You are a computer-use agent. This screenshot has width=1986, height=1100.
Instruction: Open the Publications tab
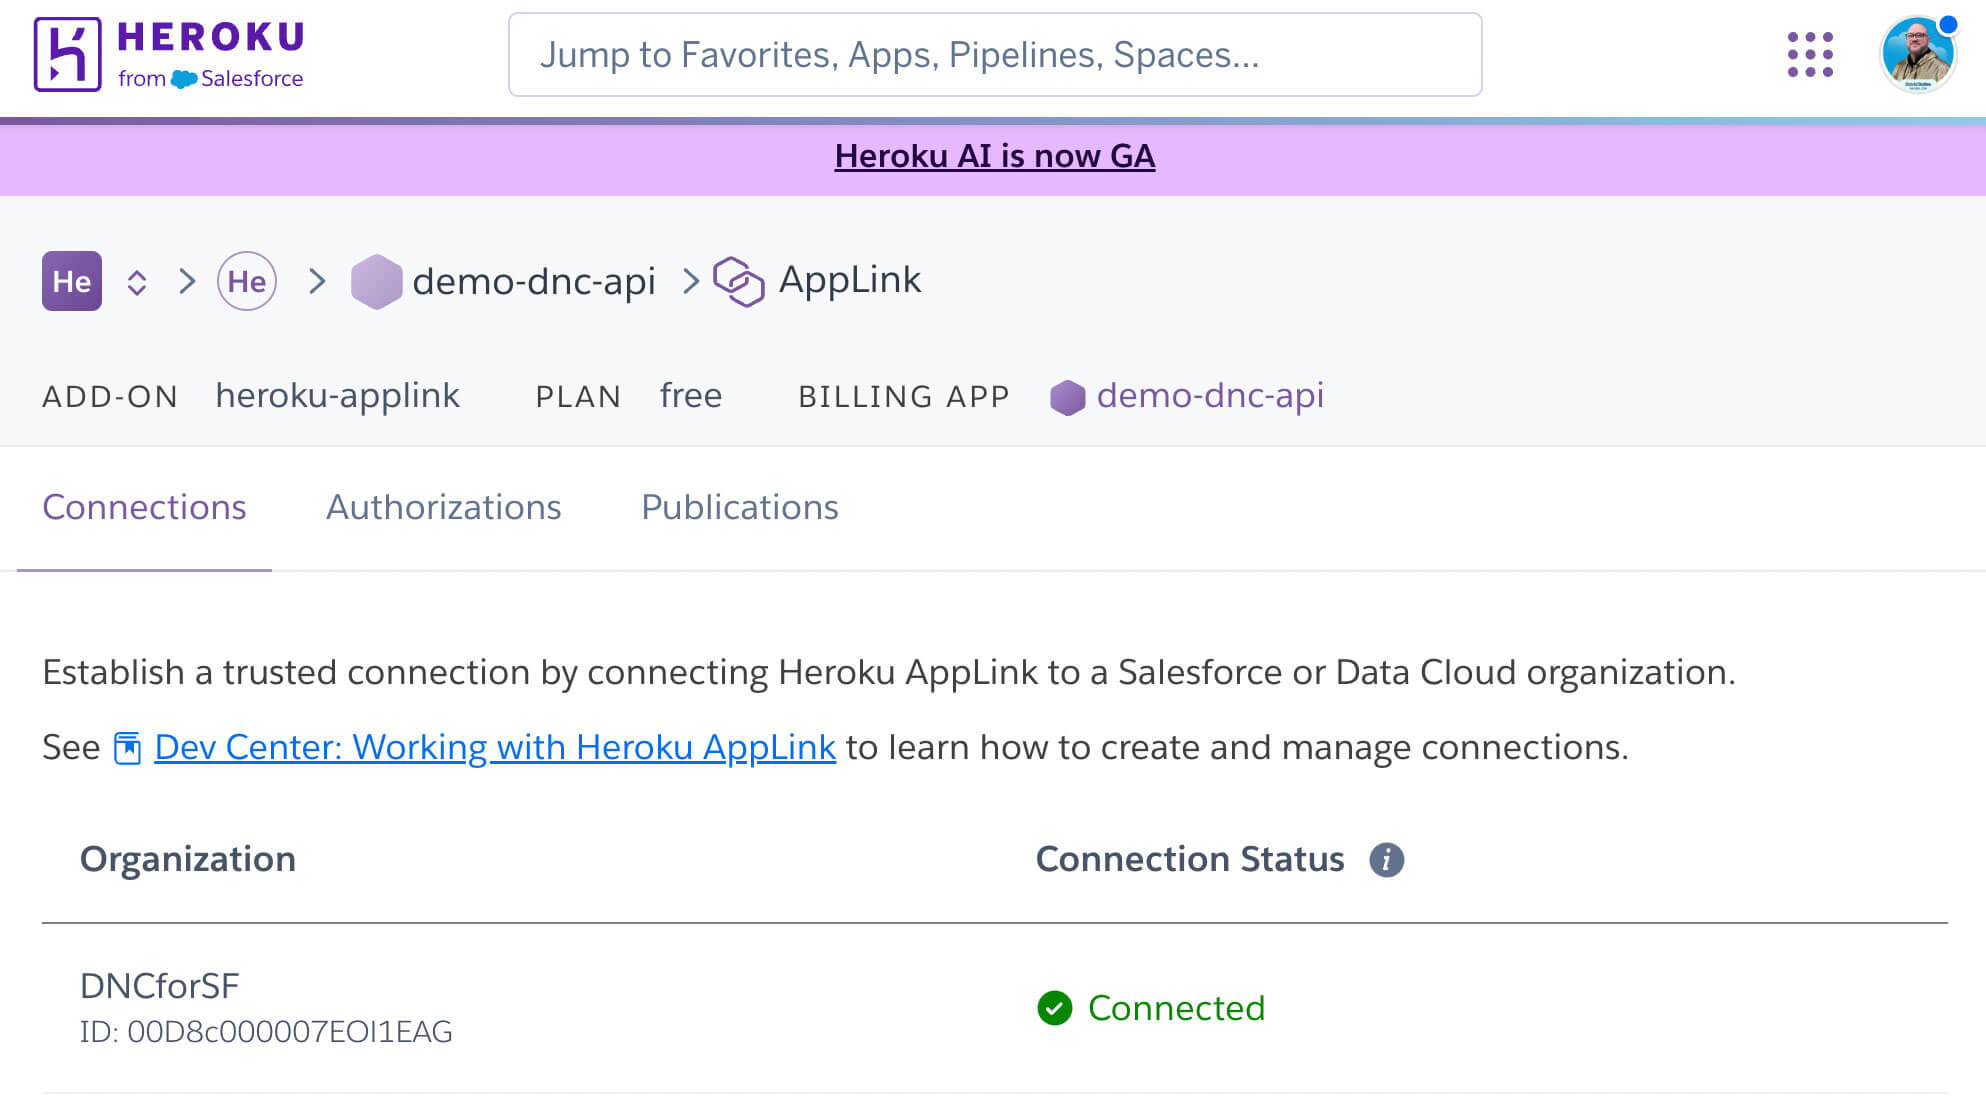tap(739, 507)
